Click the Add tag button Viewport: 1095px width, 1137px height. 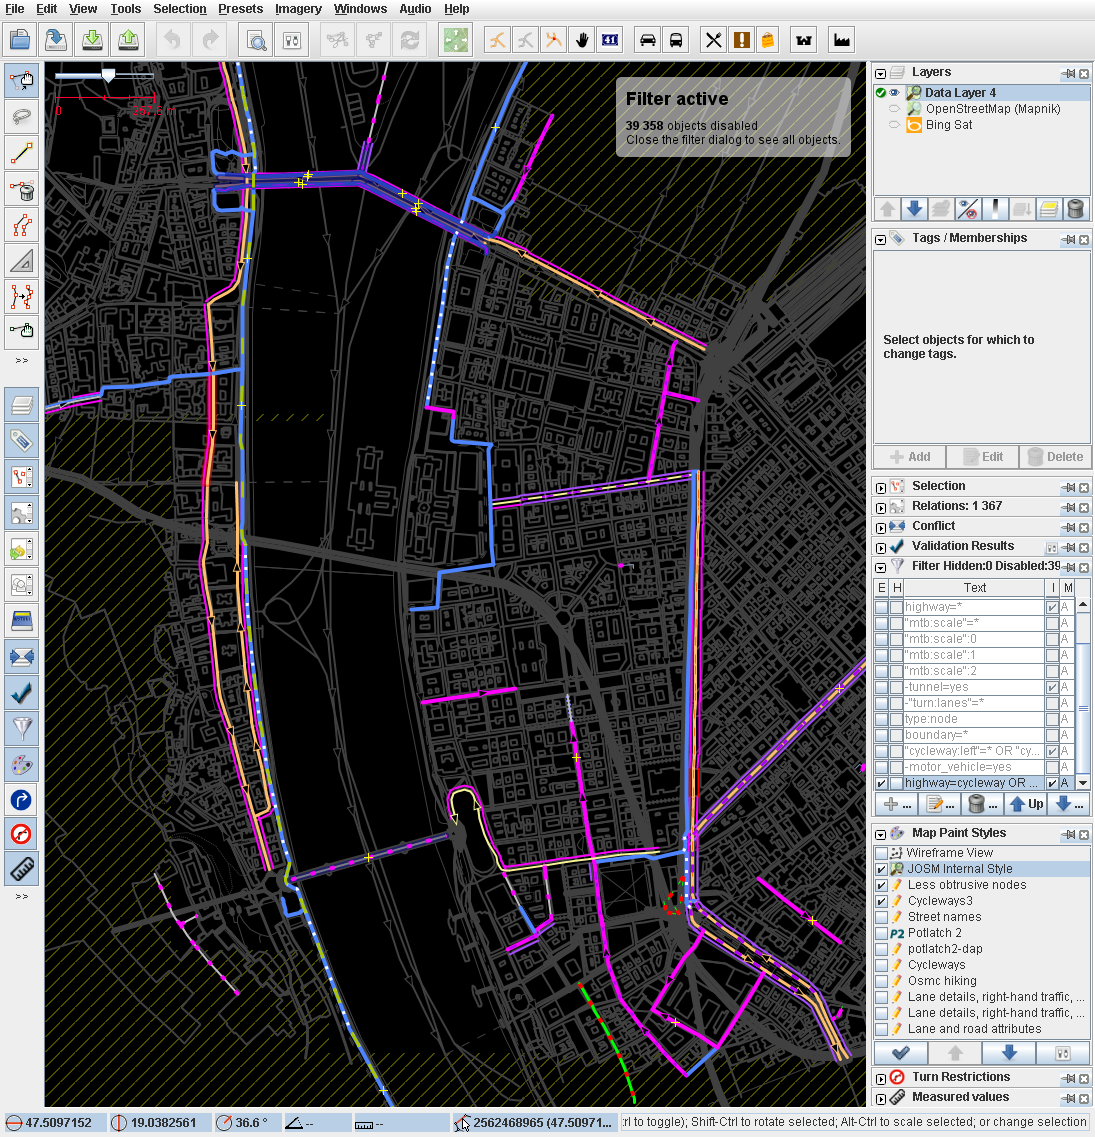point(909,457)
